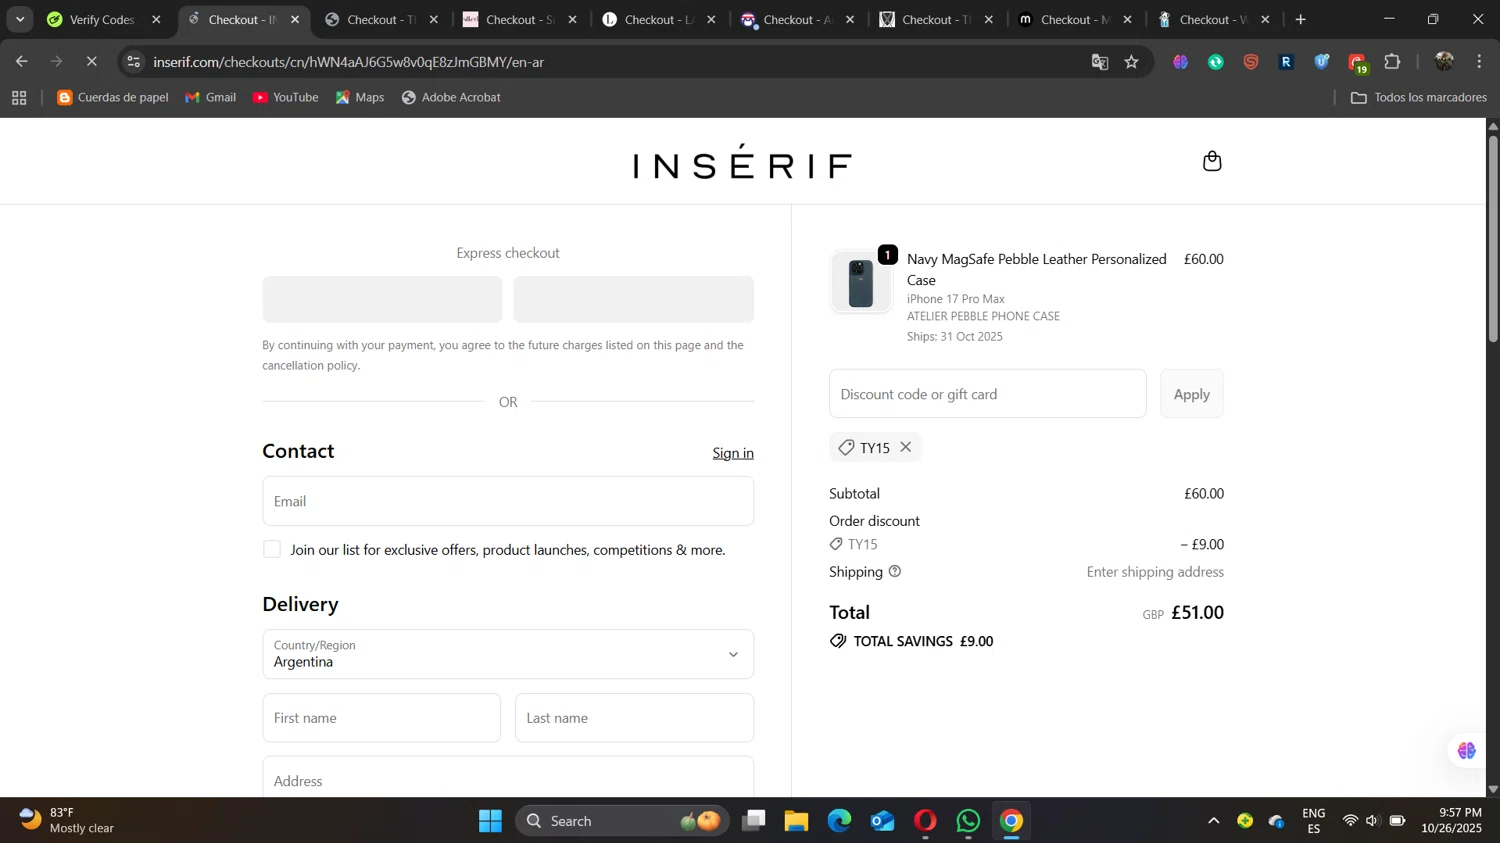Click the ENG ES language indicator

pyautogui.click(x=1313, y=821)
